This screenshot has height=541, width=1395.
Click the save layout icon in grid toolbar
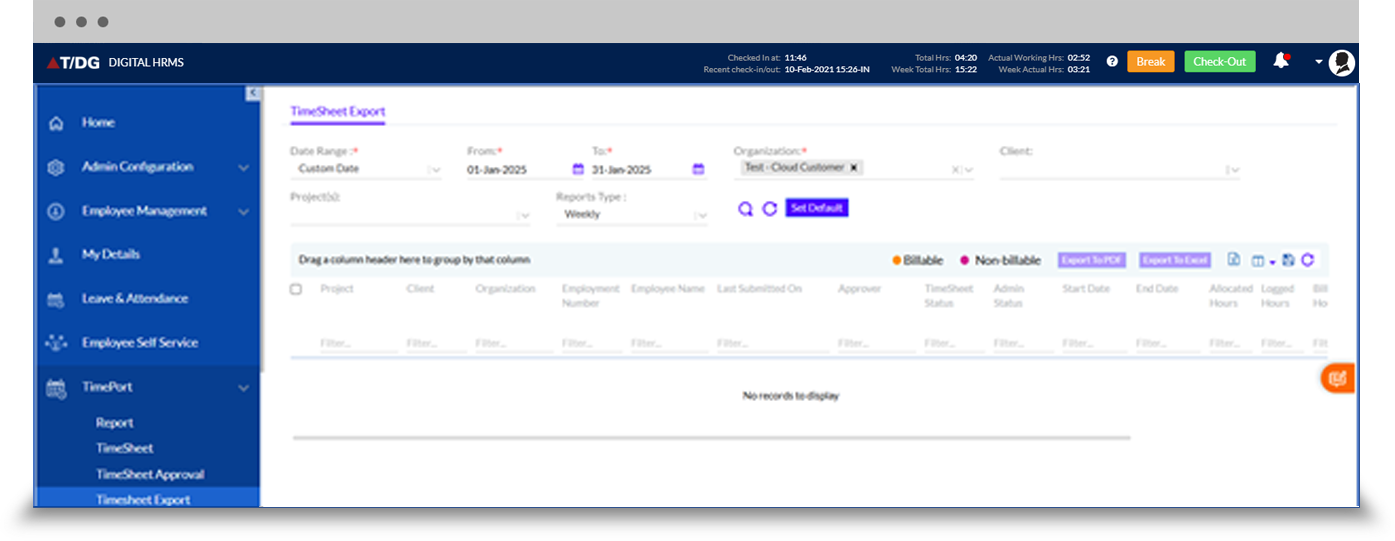(x=1288, y=259)
